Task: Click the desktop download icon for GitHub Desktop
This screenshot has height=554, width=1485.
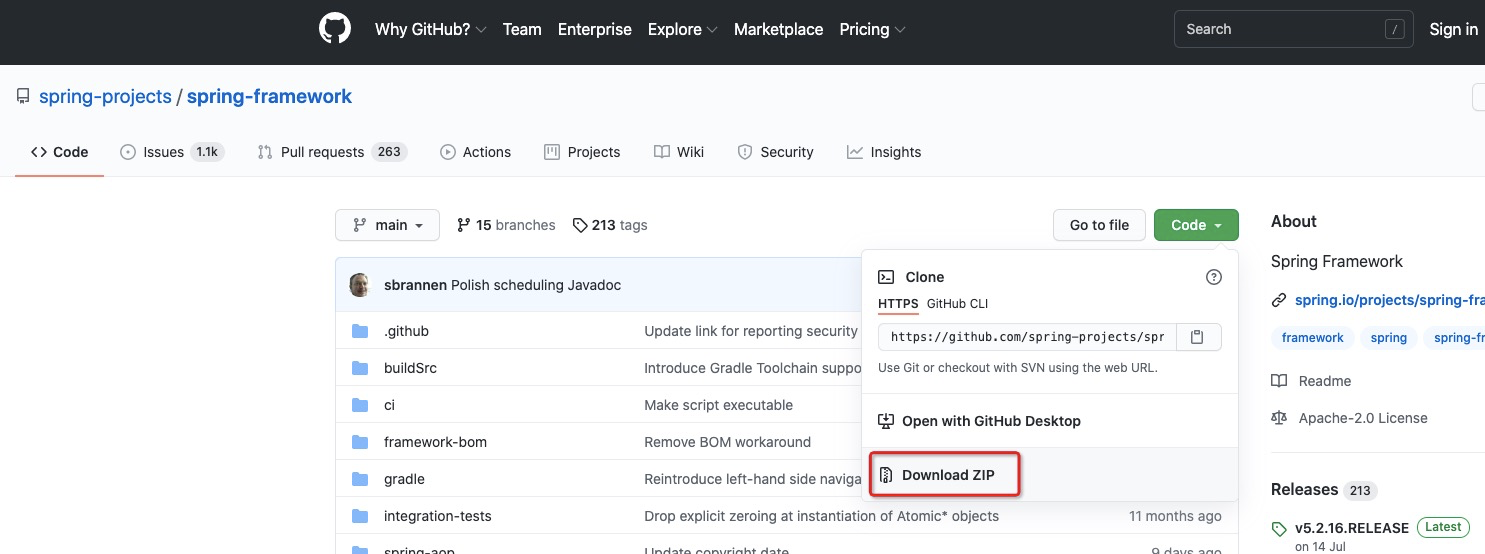Action: point(886,421)
